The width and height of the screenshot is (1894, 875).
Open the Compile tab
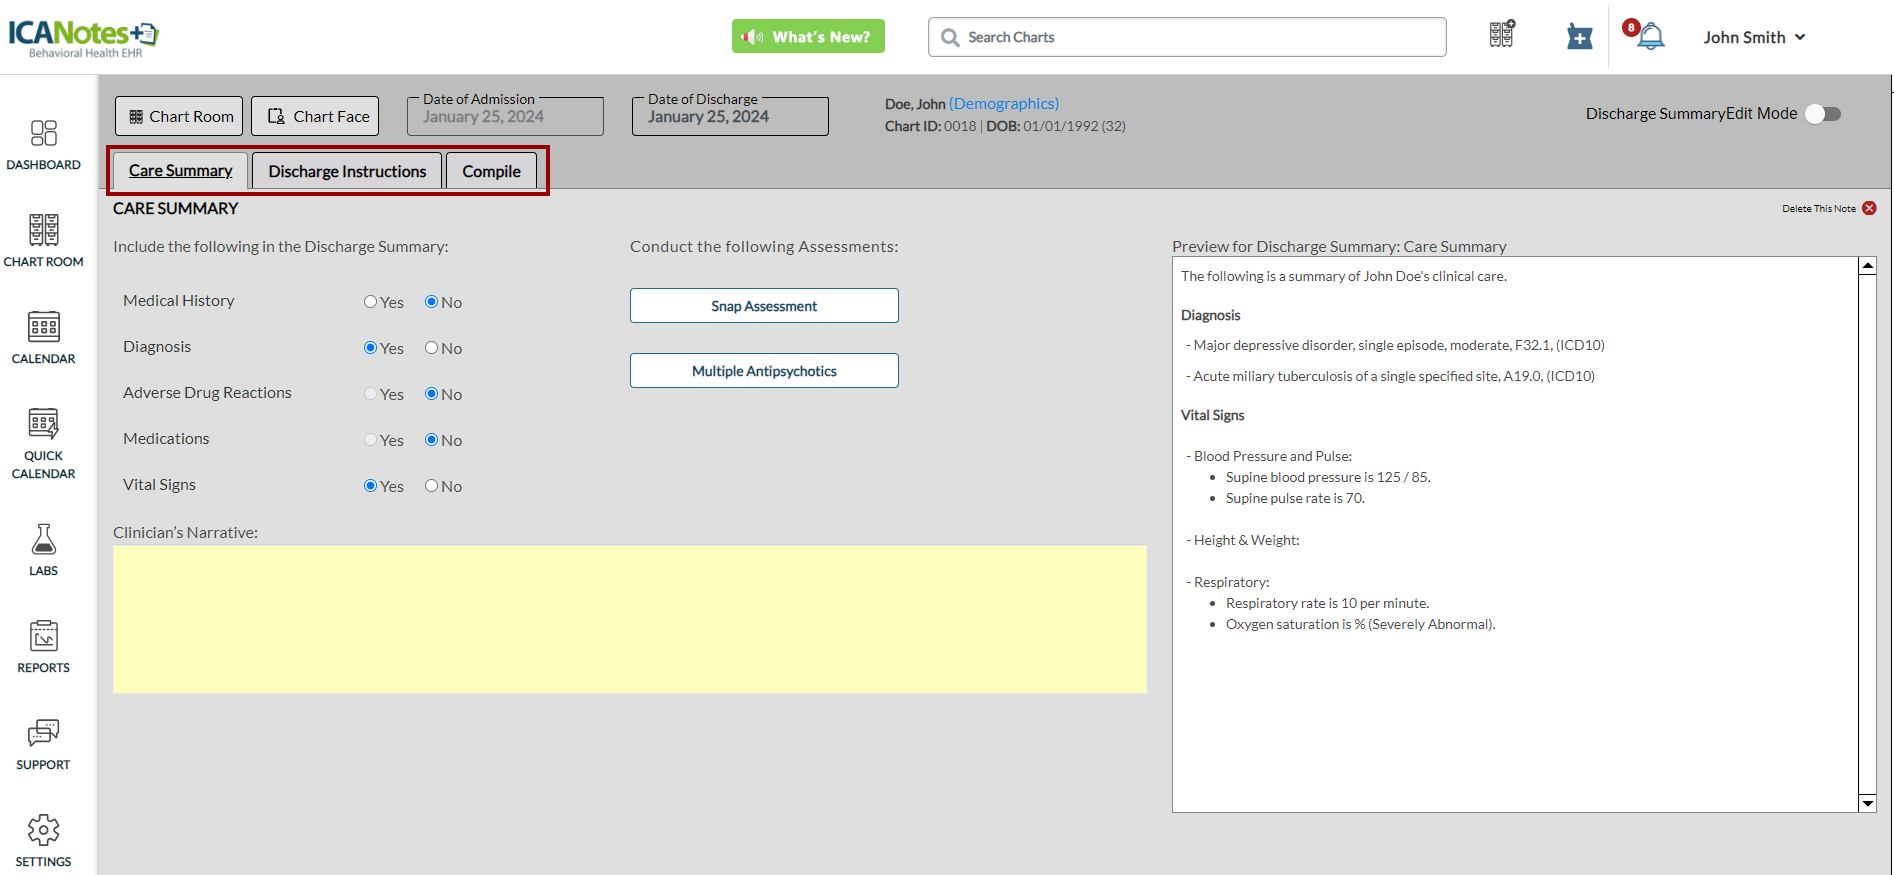pyautogui.click(x=491, y=171)
